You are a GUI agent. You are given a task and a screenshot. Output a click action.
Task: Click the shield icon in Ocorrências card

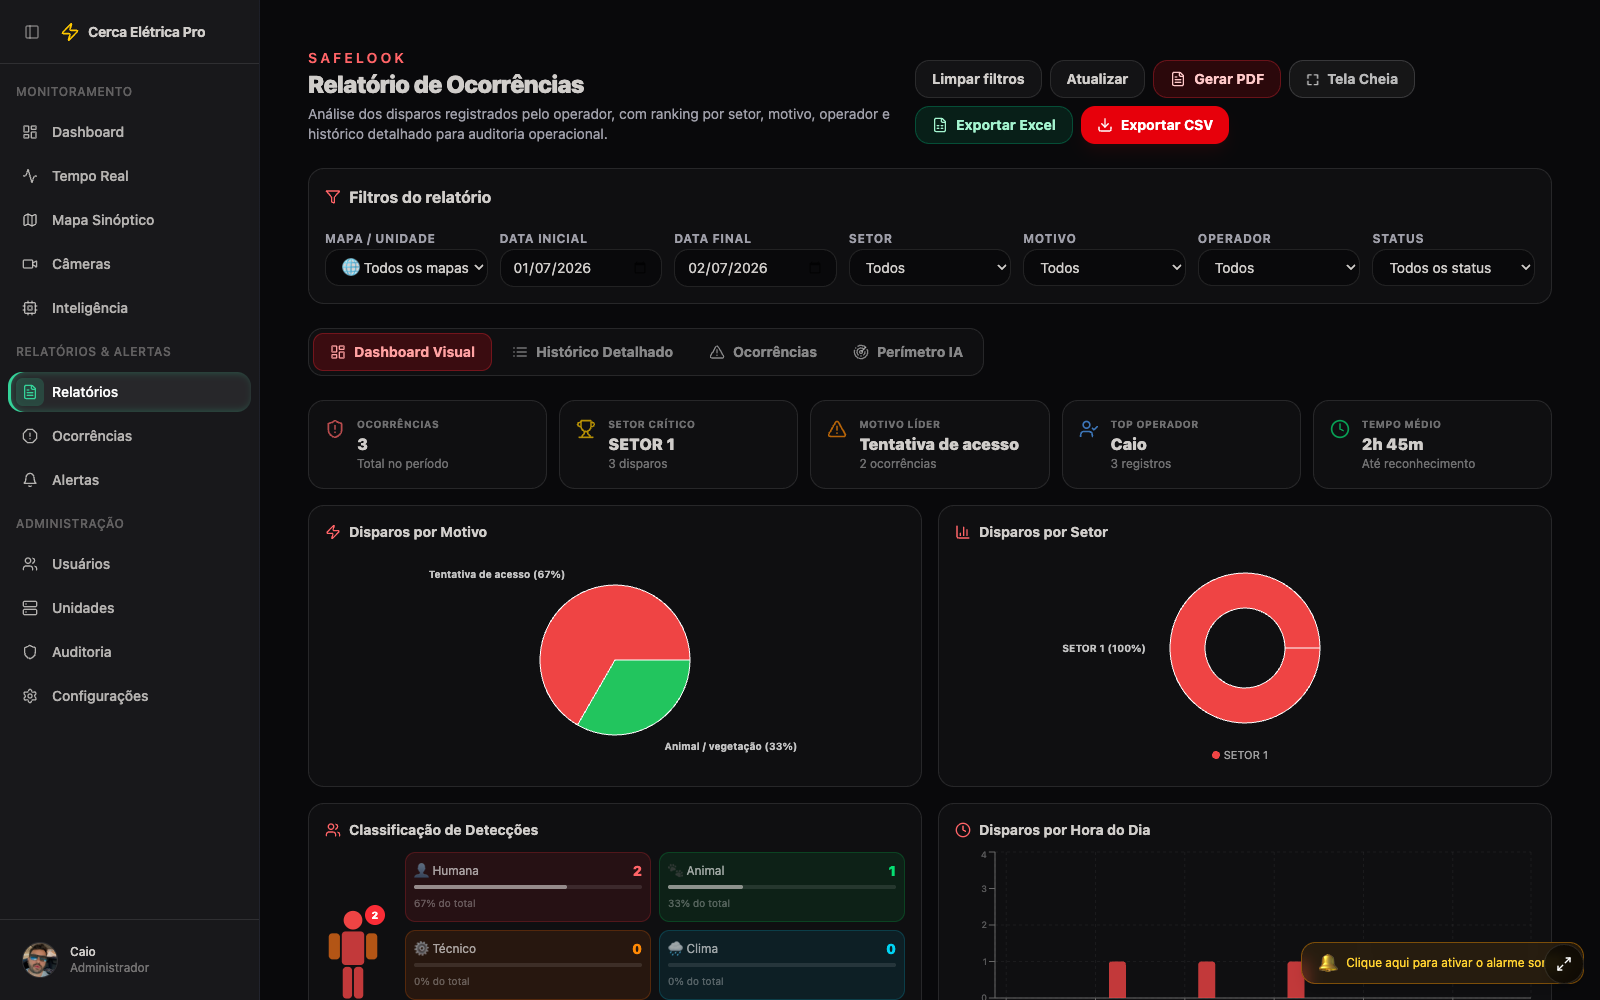click(x=335, y=429)
